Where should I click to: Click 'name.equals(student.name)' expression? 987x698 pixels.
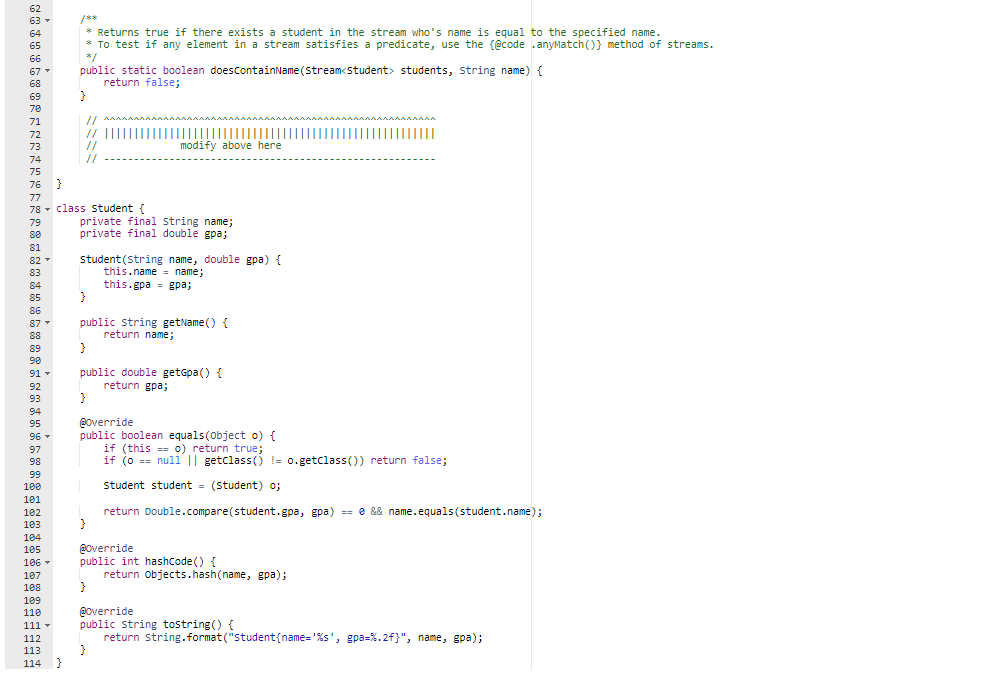pos(462,511)
